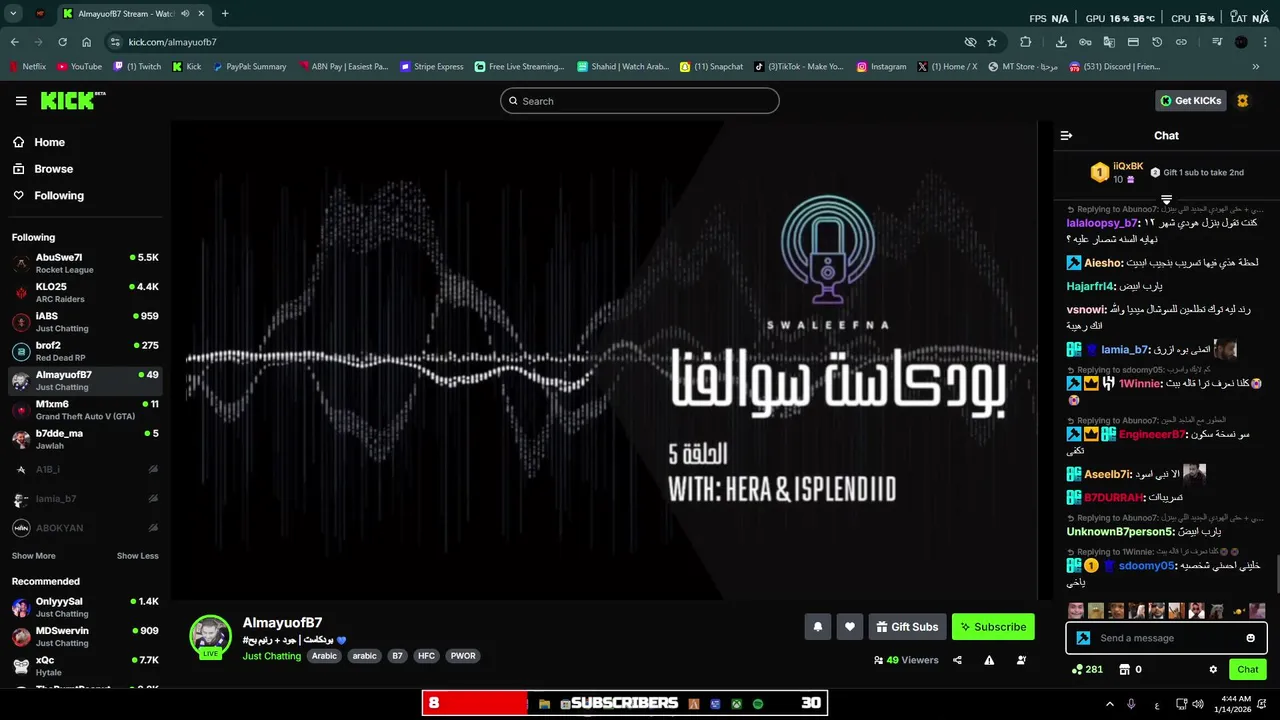Select the capitalized Arabic tag
The image size is (1280, 720).
[324, 656]
